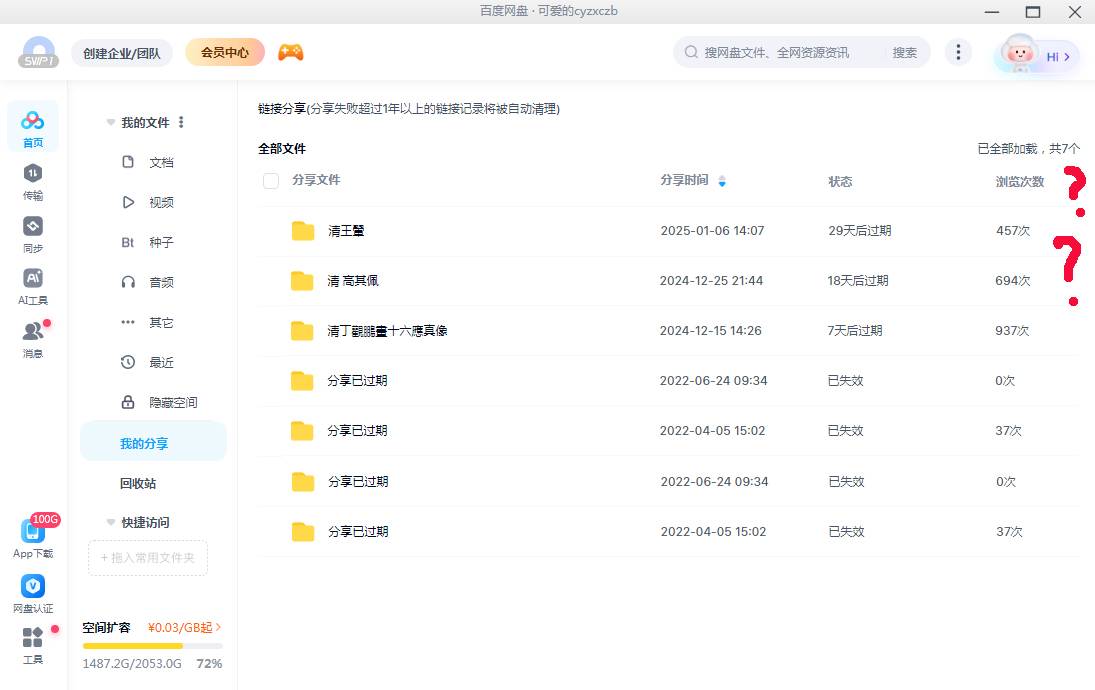Collapse the 快捷访问 section

coord(111,522)
